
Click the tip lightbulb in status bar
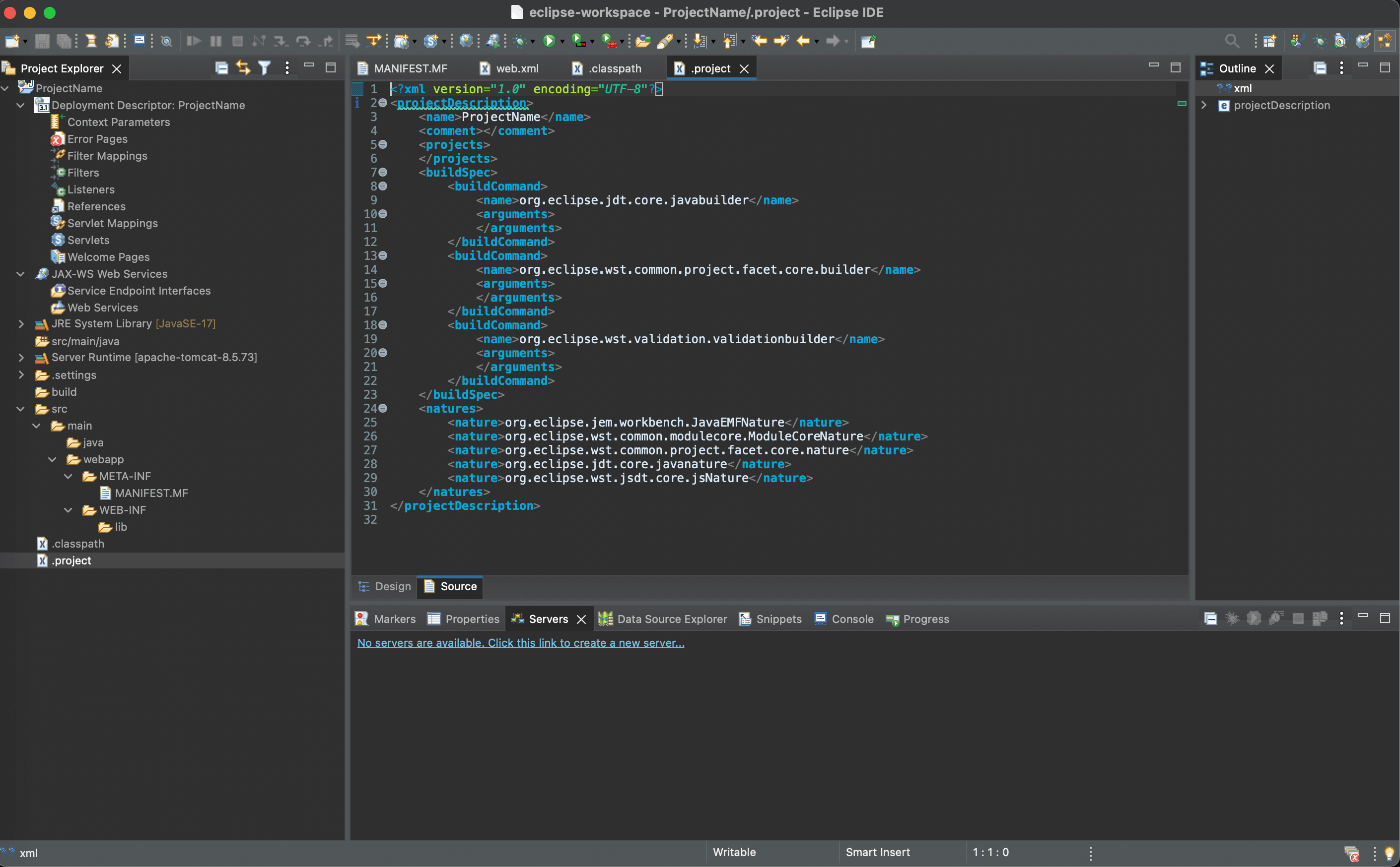click(1389, 853)
